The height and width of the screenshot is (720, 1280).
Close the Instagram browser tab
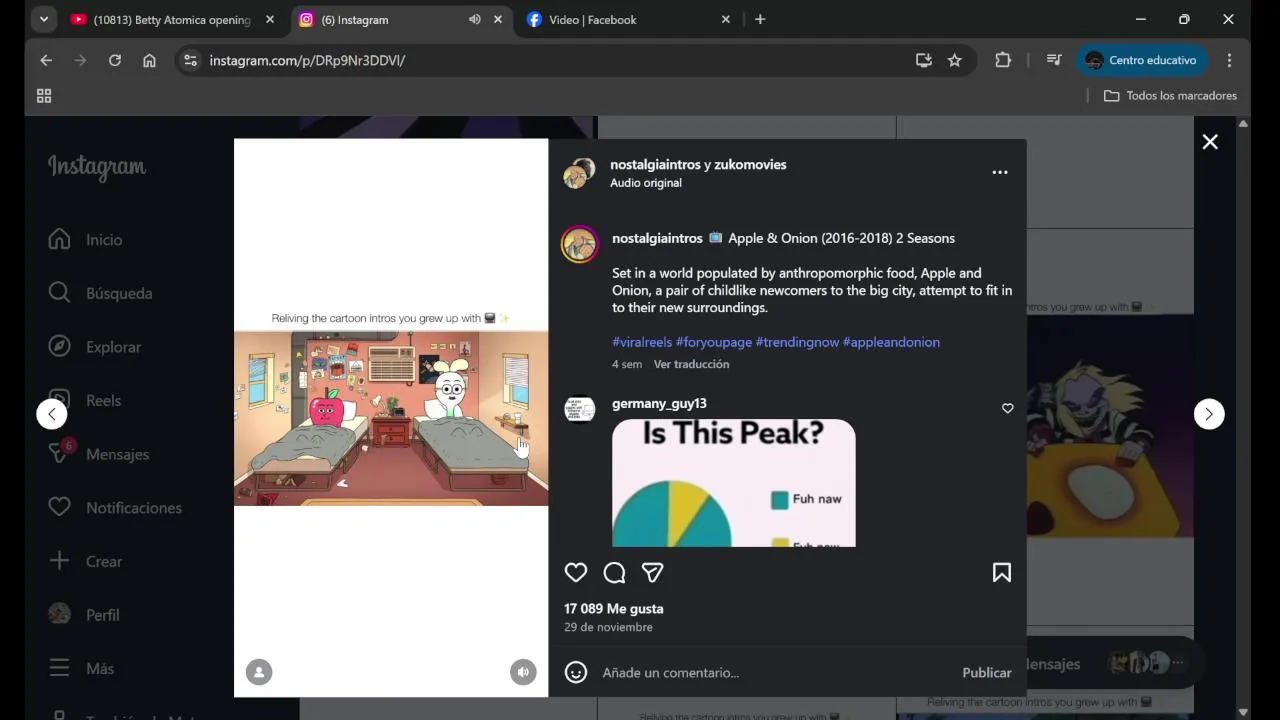coord(498,19)
